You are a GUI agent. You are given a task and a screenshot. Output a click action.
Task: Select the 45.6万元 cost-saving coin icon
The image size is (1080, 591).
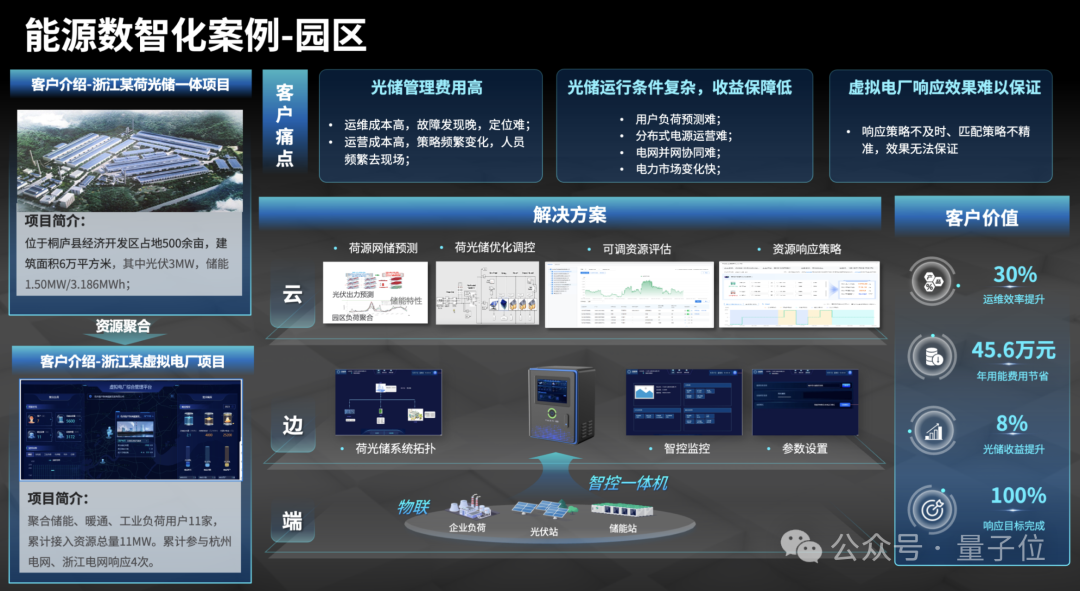(932, 357)
